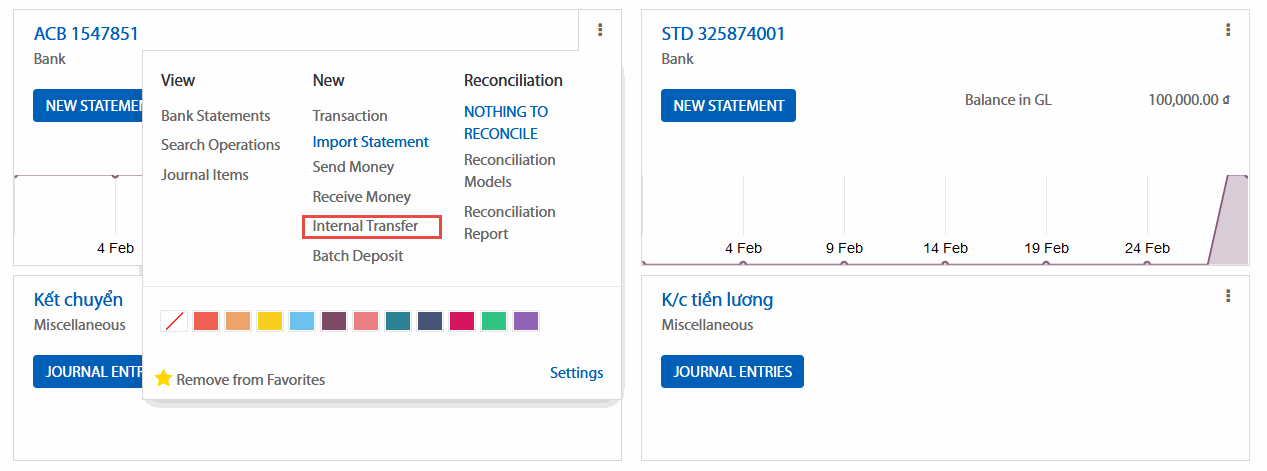1267x471 pixels.
Task: Open the STD 325874001 journal title link
Action: coord(723,34)
